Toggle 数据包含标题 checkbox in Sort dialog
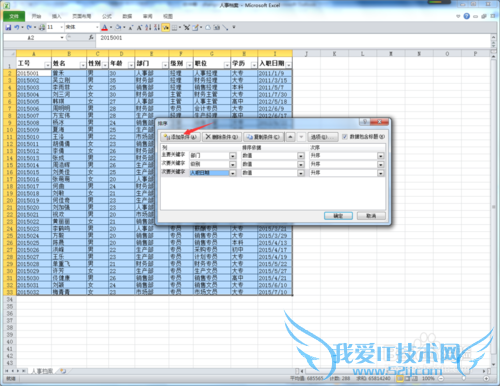This screenshot has width=500, height=386. [345, 137]
